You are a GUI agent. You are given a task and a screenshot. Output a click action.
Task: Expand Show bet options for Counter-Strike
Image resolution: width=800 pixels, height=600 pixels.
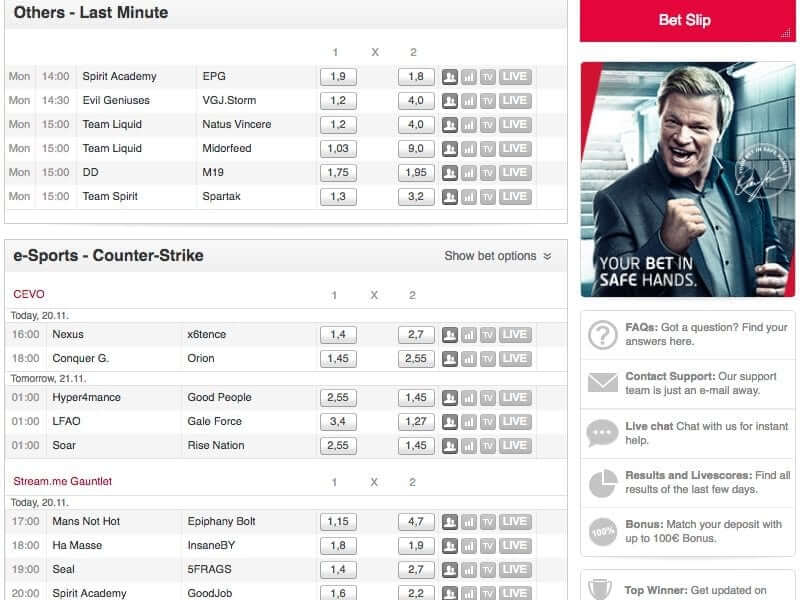[497, 256]
